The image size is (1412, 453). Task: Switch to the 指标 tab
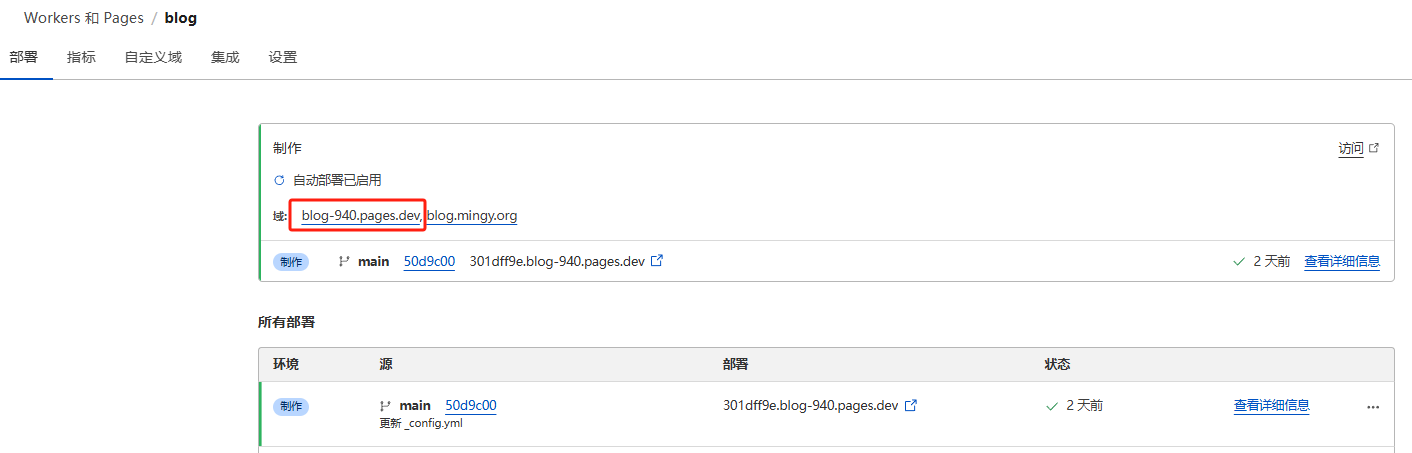[81, 57]
